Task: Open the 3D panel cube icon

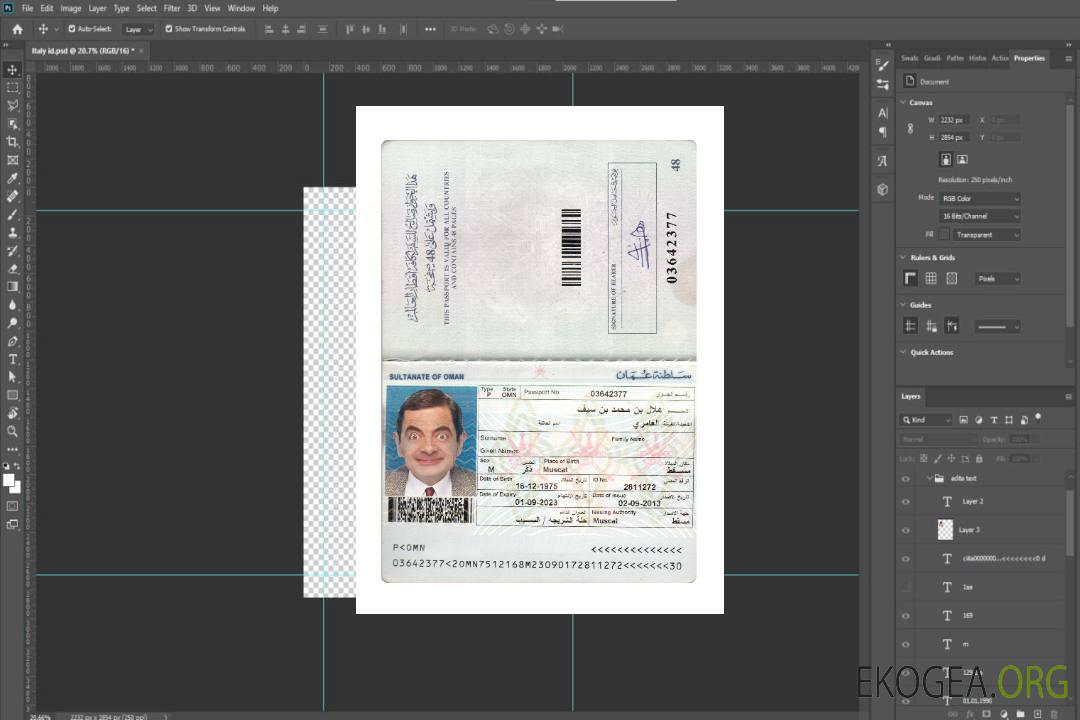Action: [x=882, y=189]
